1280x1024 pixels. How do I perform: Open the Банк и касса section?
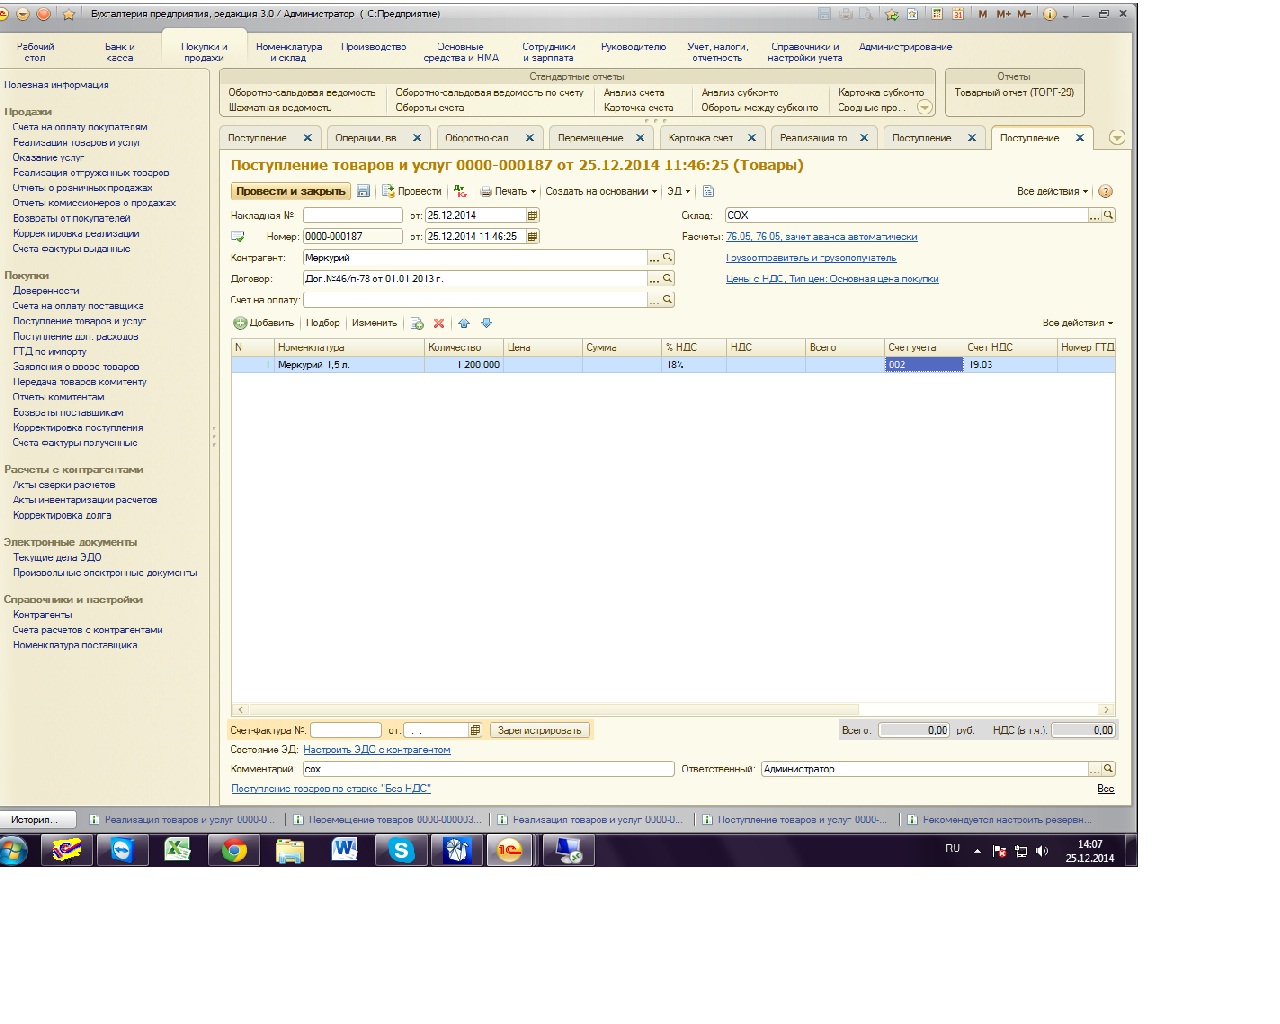[x=119, y=52]
